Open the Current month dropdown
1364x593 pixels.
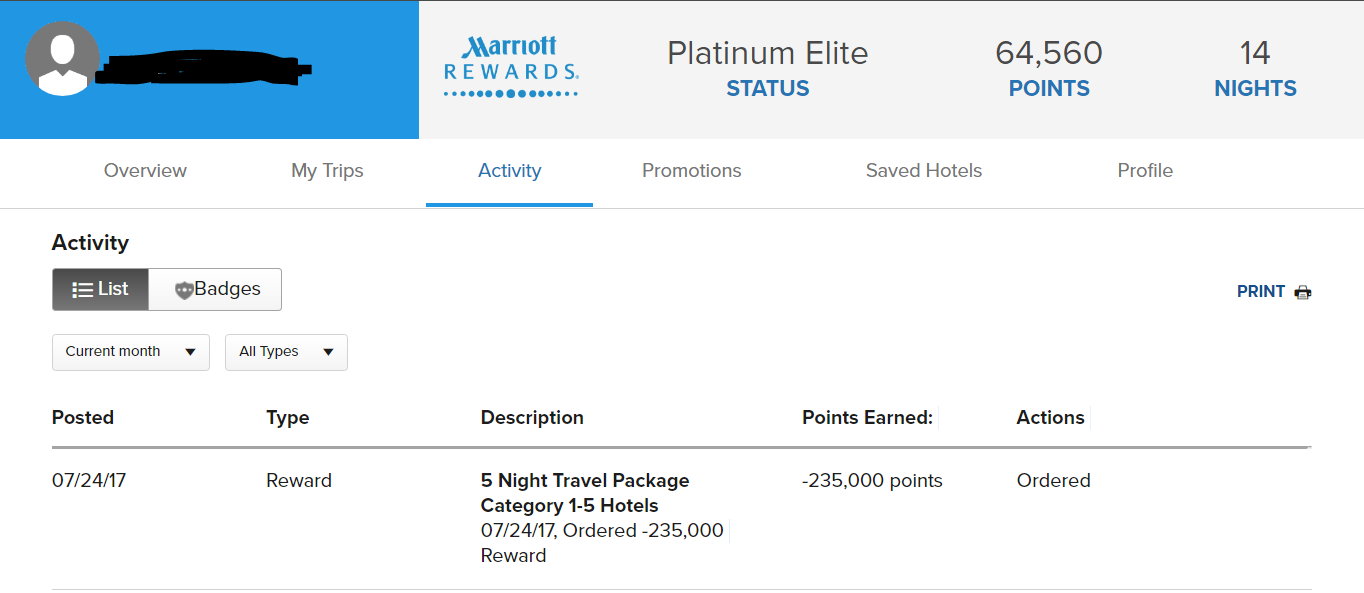pos(131,352)
